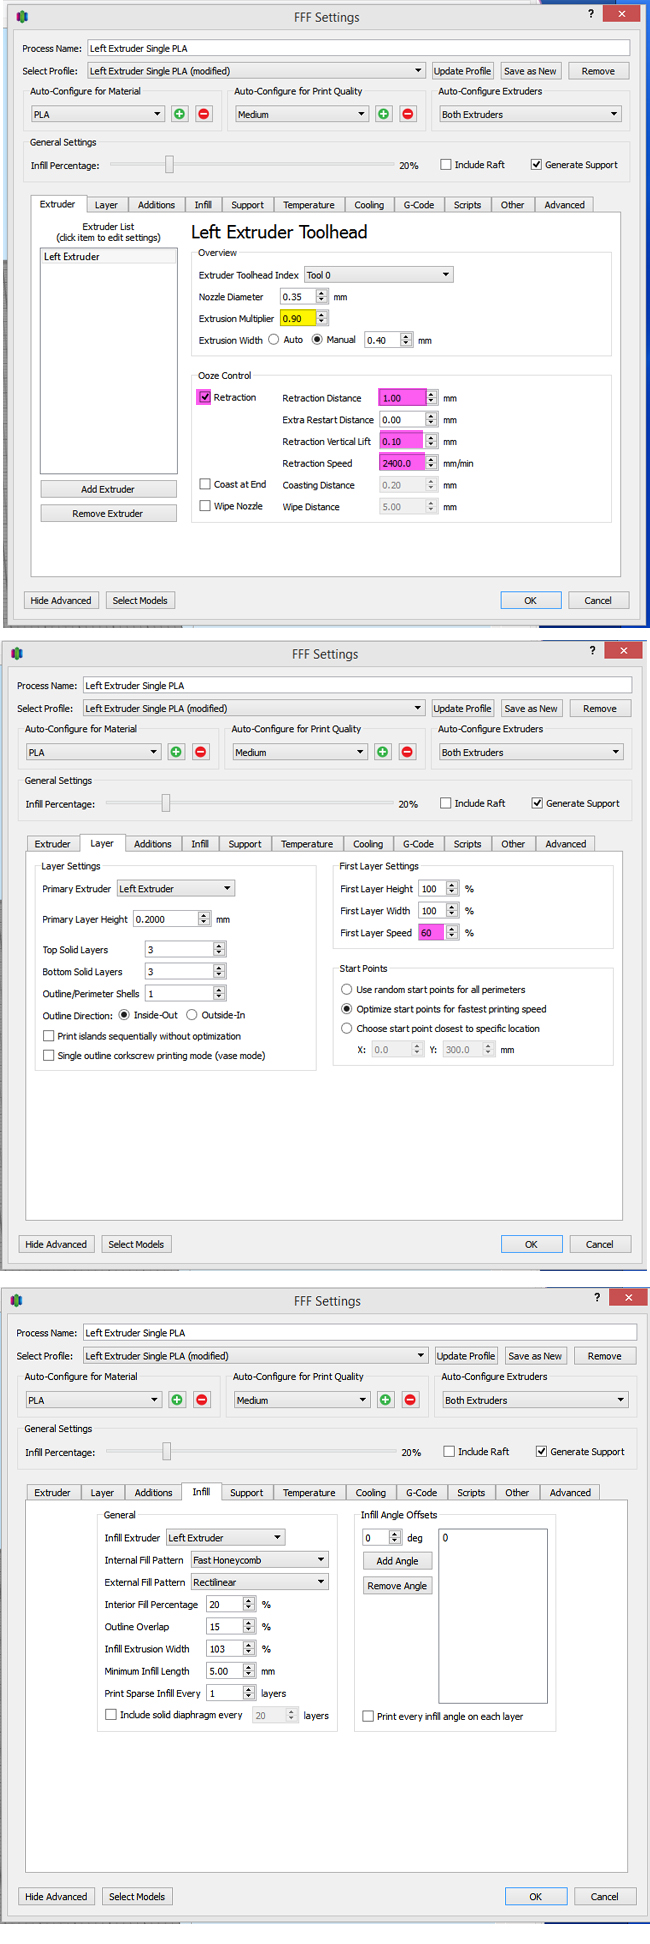Open the Extruder Toolhead Index dropdown
This screenshot has height=1944, width=650.
[x=378, y=275]
